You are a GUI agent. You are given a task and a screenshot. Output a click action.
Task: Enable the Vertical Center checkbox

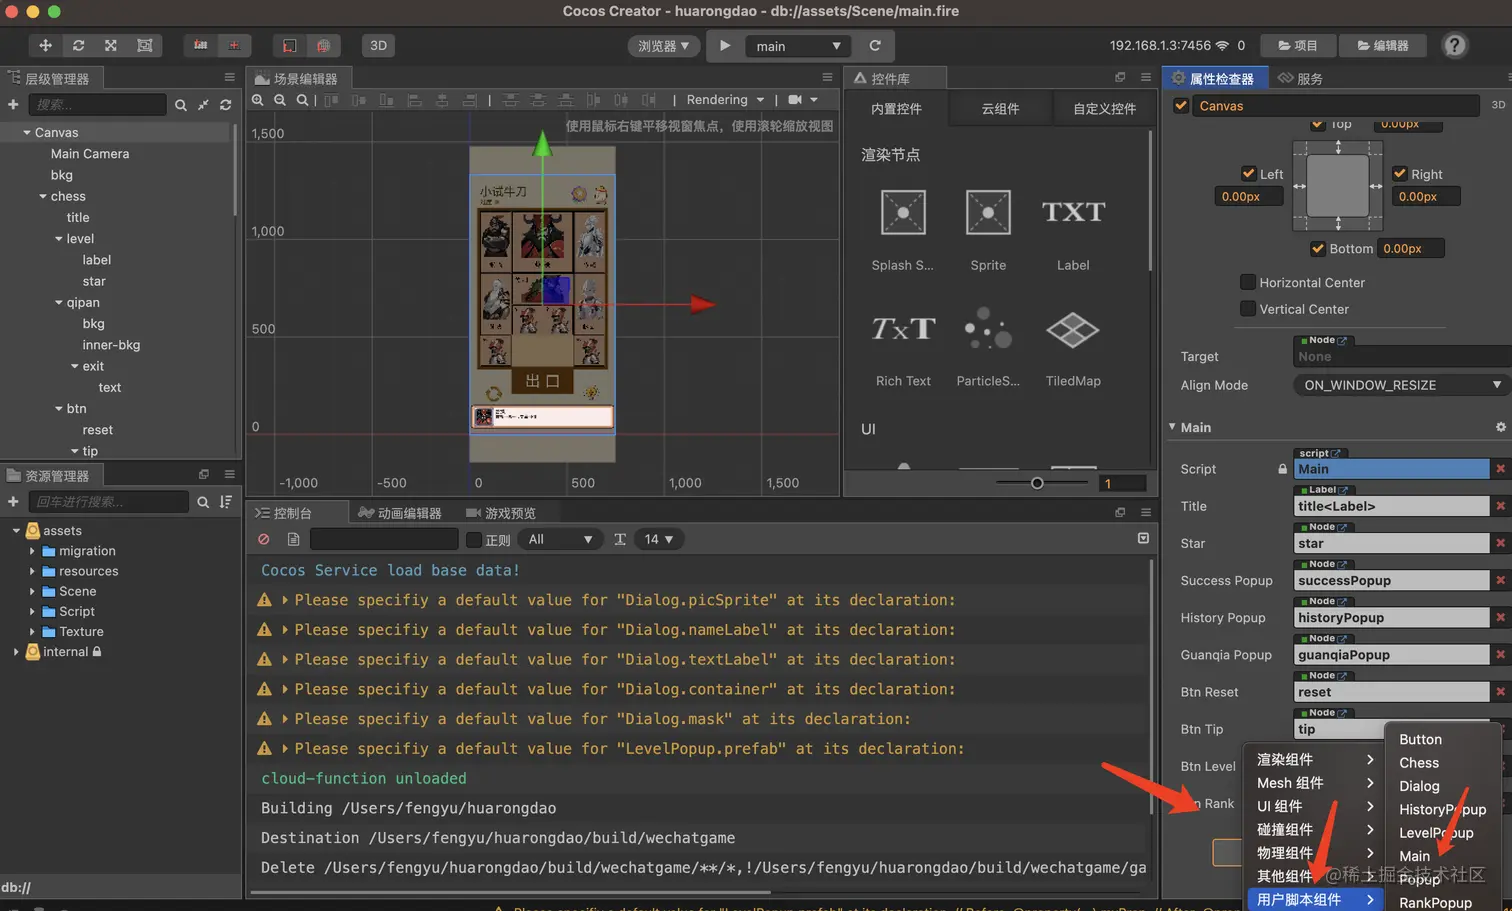(x=1248, y=309)
